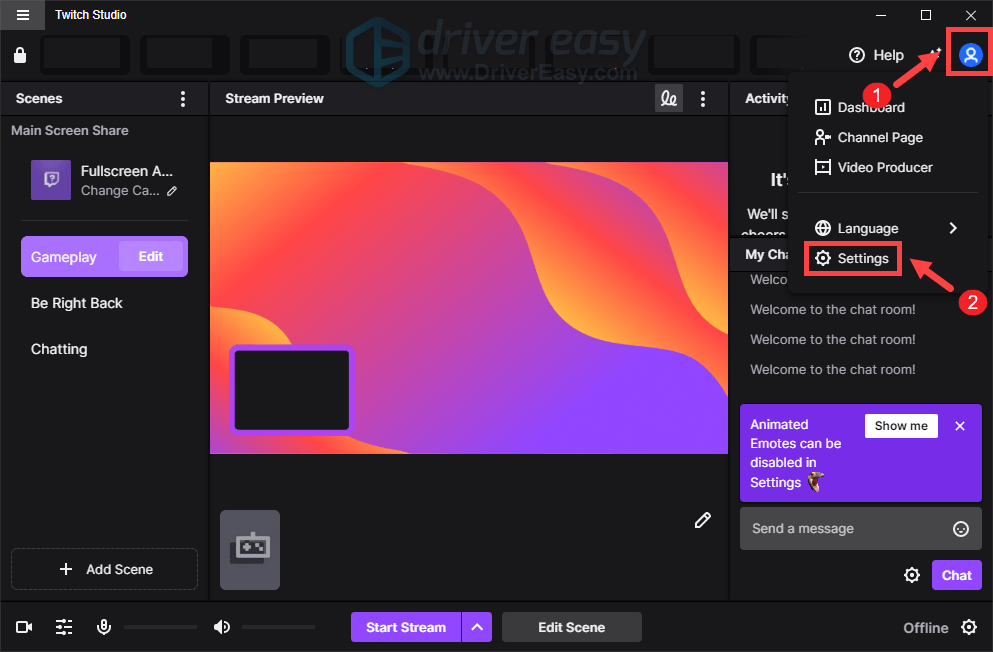Adjust the microphone volume slider

(x=160, y=627)
